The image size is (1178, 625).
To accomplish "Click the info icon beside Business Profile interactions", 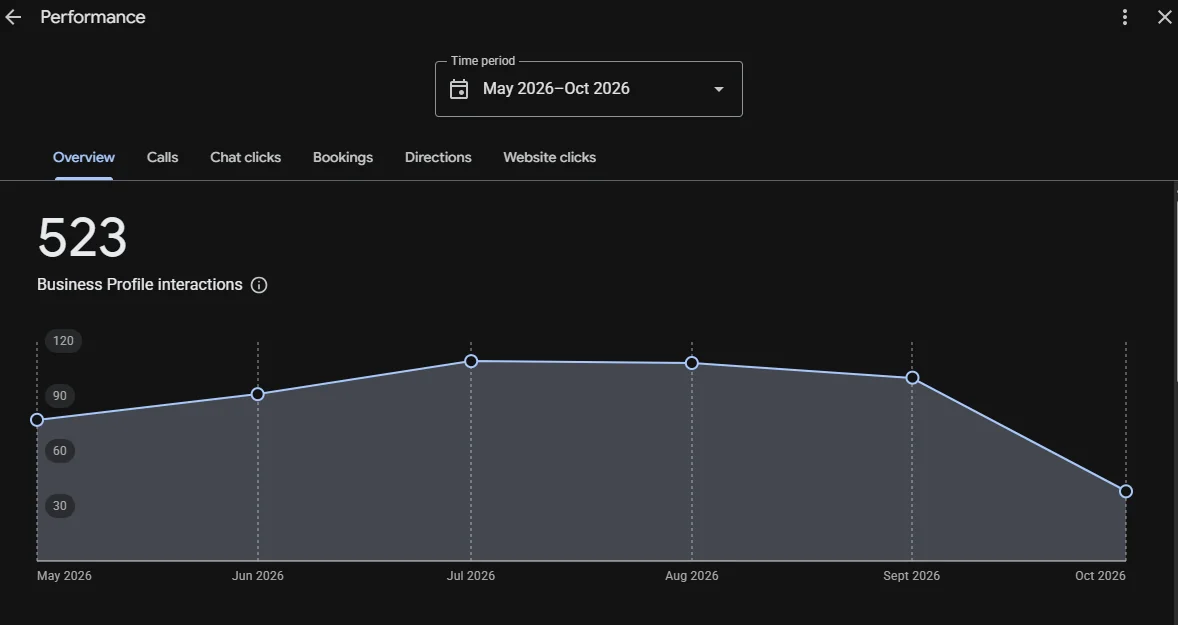I will pos(259,285).
